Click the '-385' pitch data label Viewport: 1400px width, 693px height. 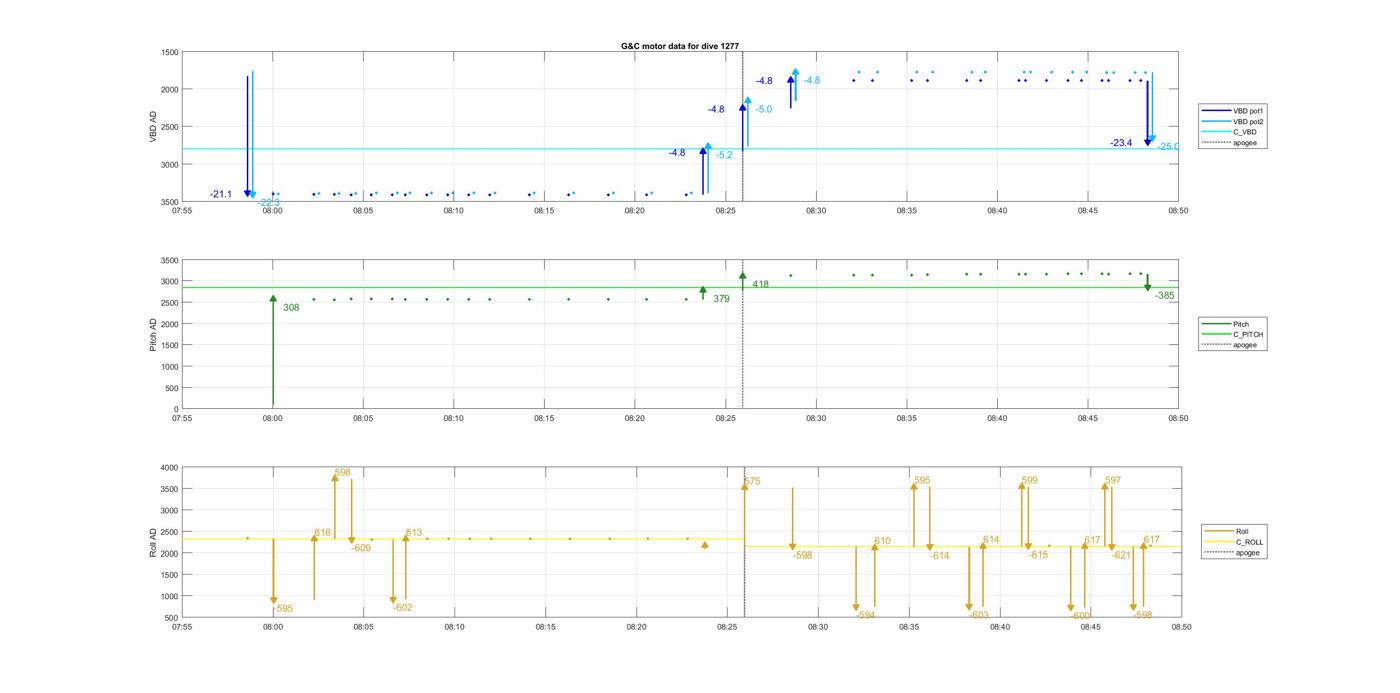coord(1165,296)
